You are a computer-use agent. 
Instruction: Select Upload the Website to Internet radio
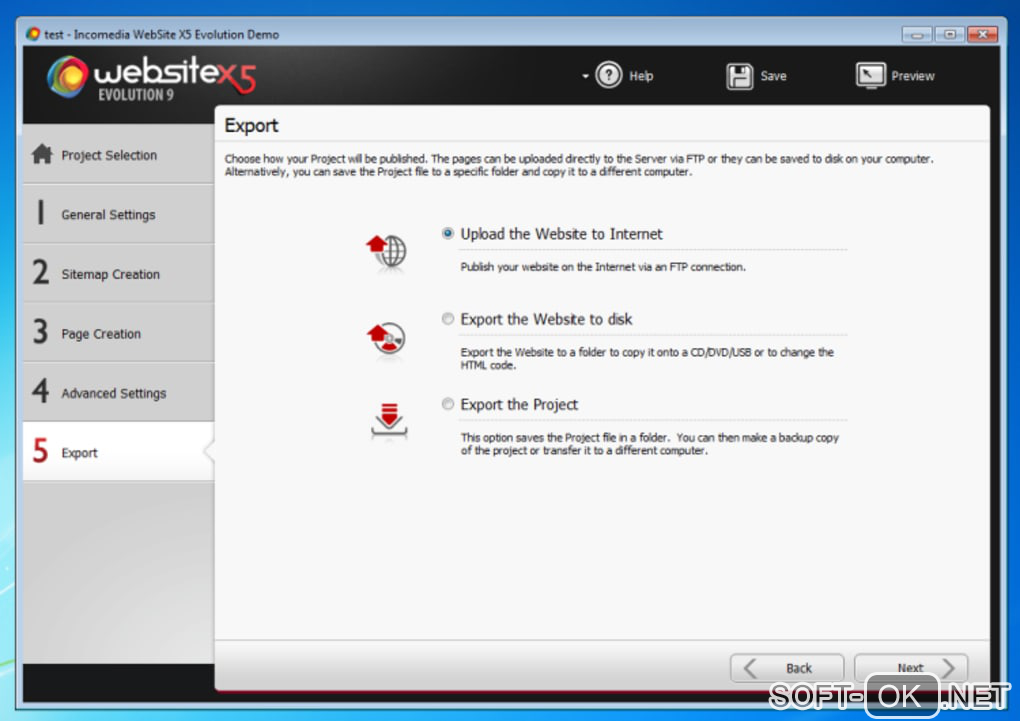pos(448,234)
